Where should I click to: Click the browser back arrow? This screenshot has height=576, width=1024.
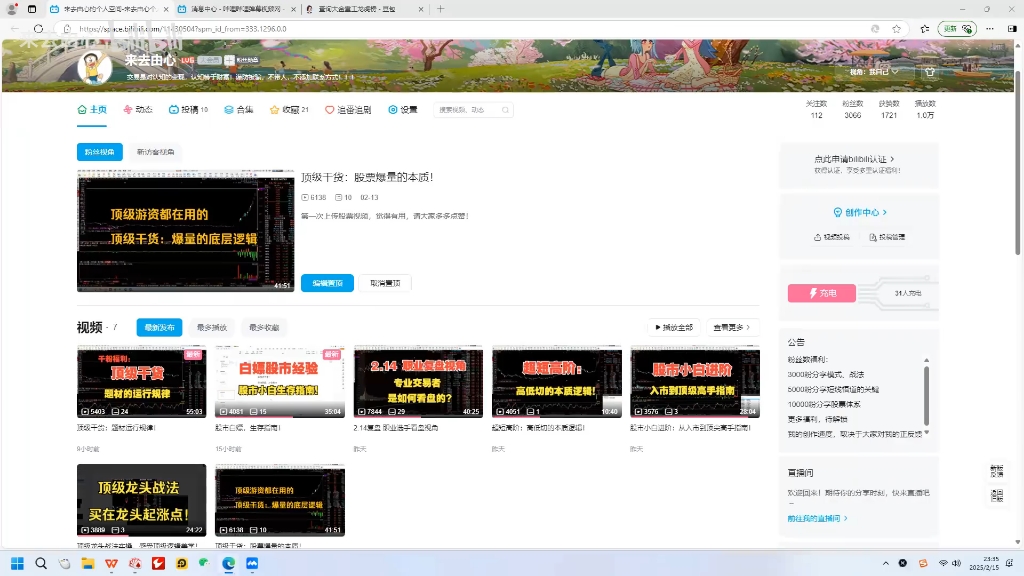[x=15, y=29]
